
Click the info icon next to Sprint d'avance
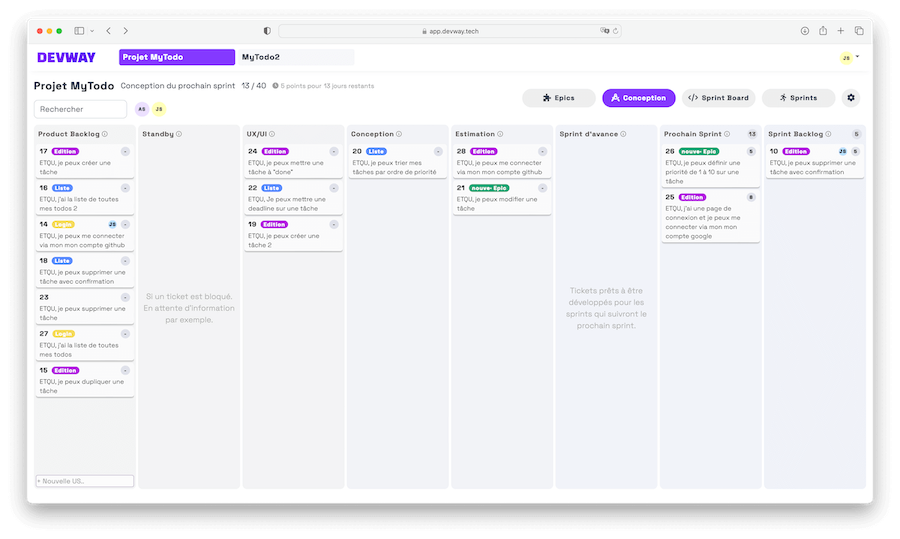(625, 134)
